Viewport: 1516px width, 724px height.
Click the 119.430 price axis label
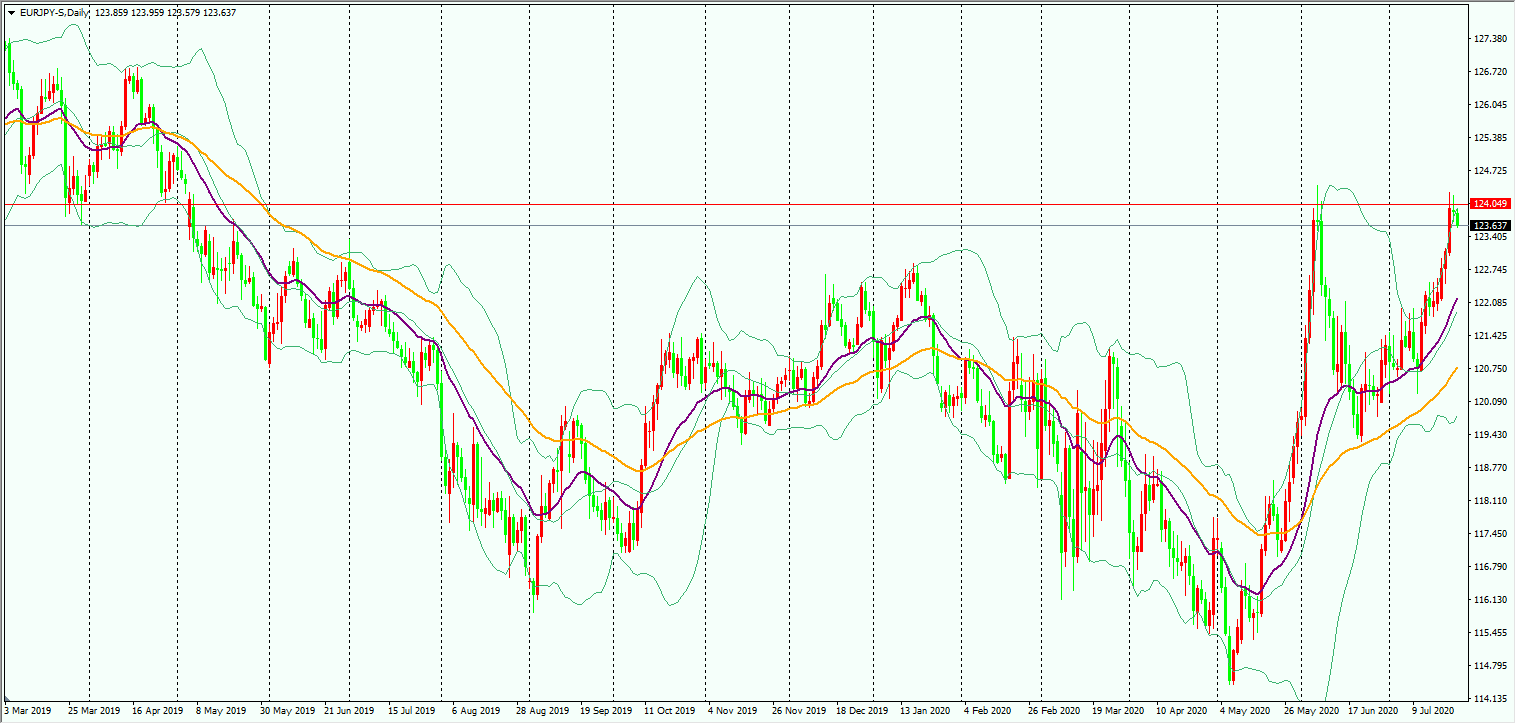click(1491, 435)
